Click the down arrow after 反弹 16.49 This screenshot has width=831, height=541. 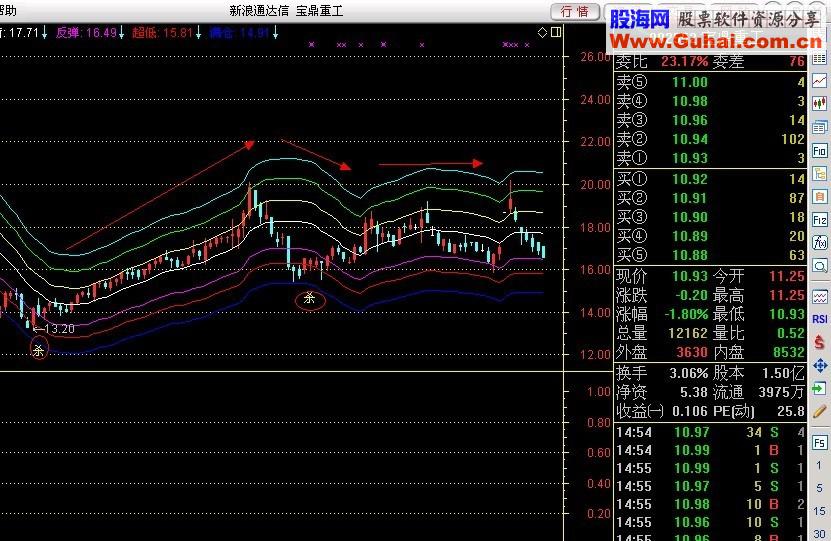(122, 33)
